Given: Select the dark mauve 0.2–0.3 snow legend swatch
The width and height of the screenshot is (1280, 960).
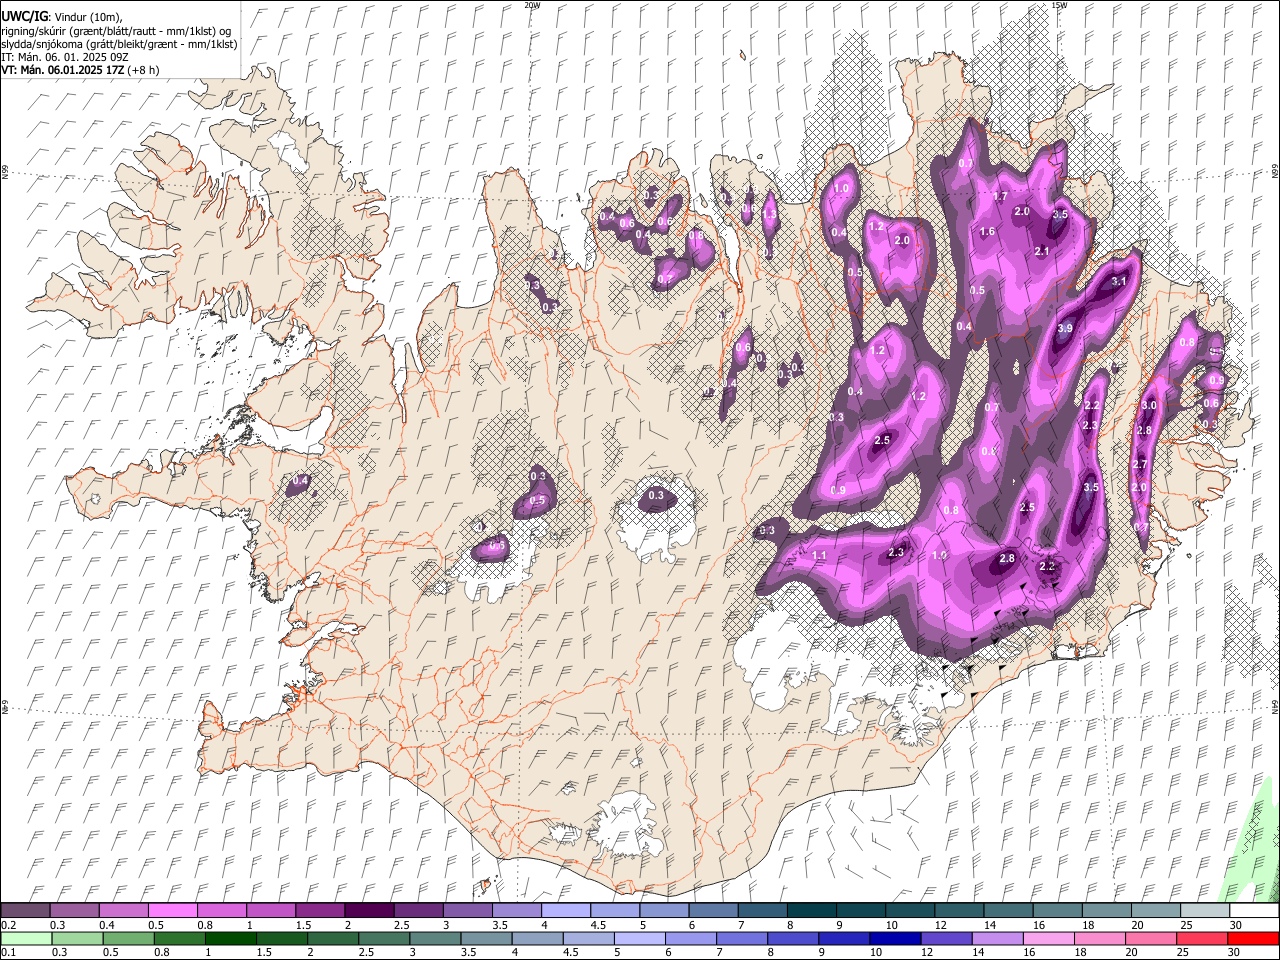Looking at the screenshot, I should point(25,911).
